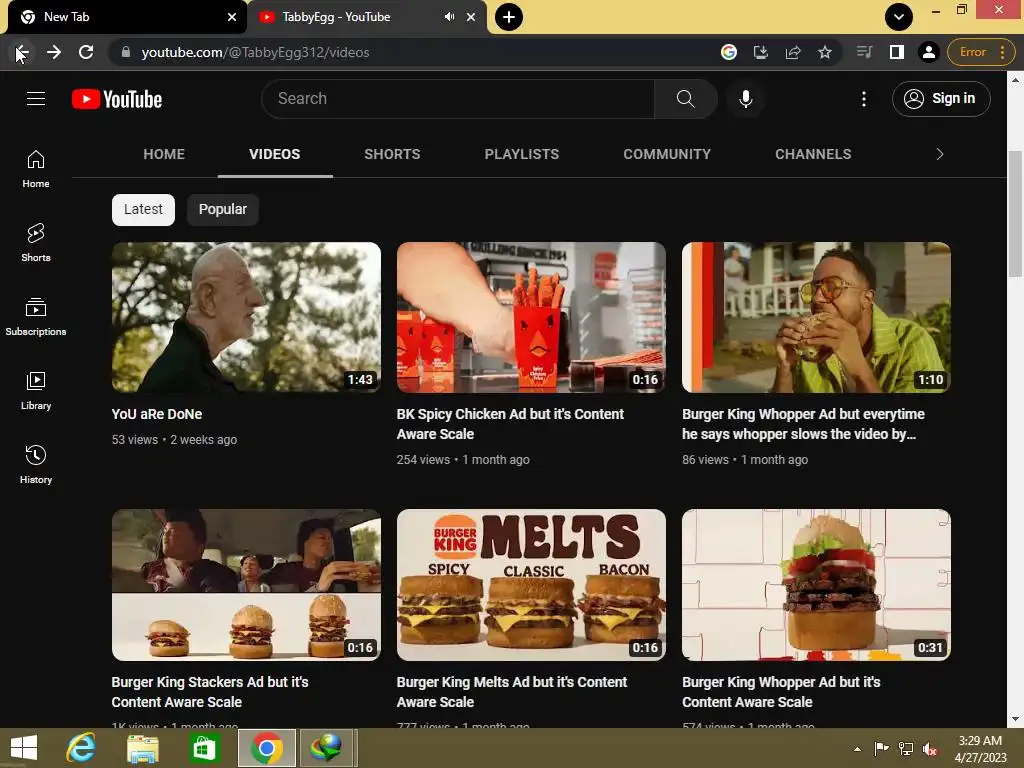The height and width of the screenshot is (768, 1024).
Task: Click the Google icon in address bar
Action: pyautogui.click(x=729, y=52)
